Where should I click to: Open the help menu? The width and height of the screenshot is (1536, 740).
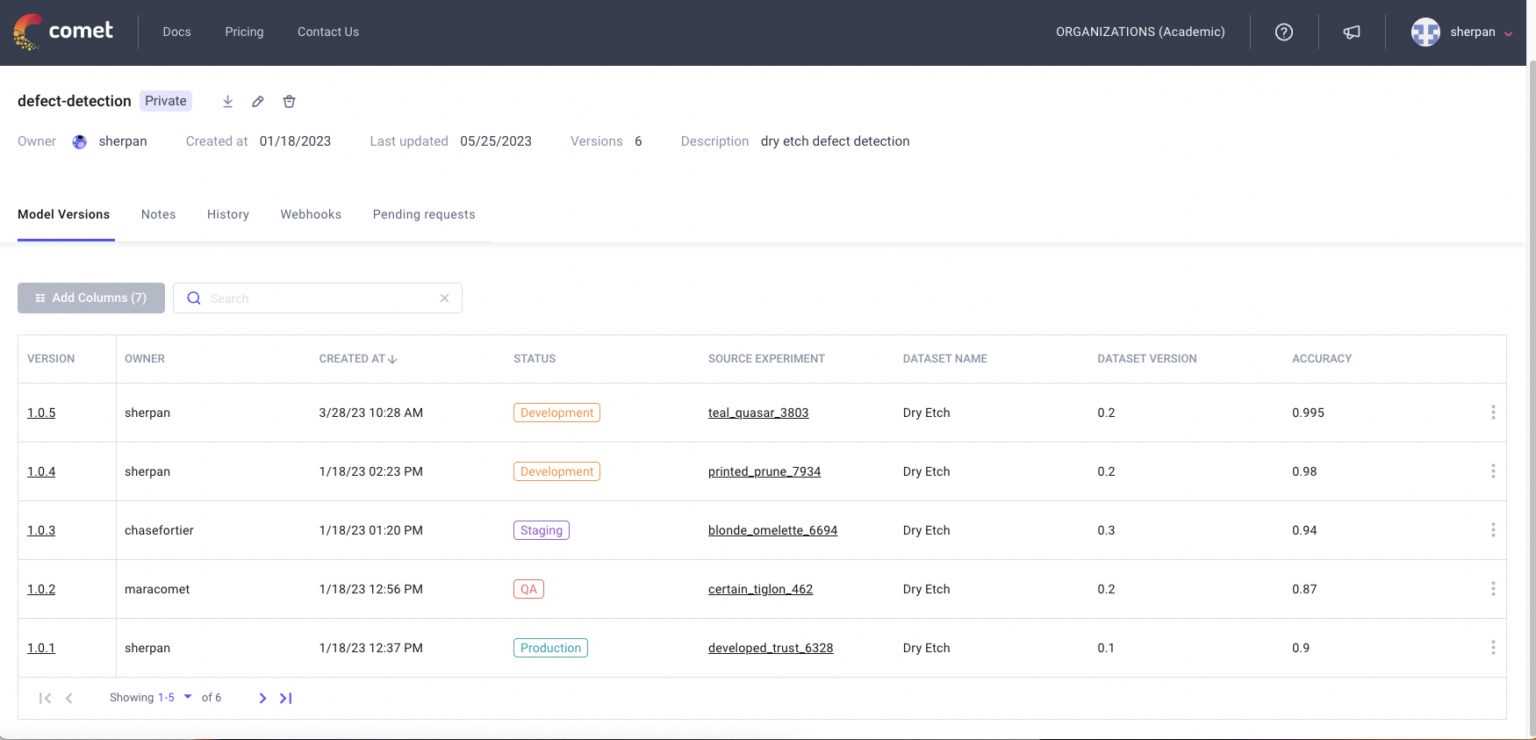click(1284, 31)
